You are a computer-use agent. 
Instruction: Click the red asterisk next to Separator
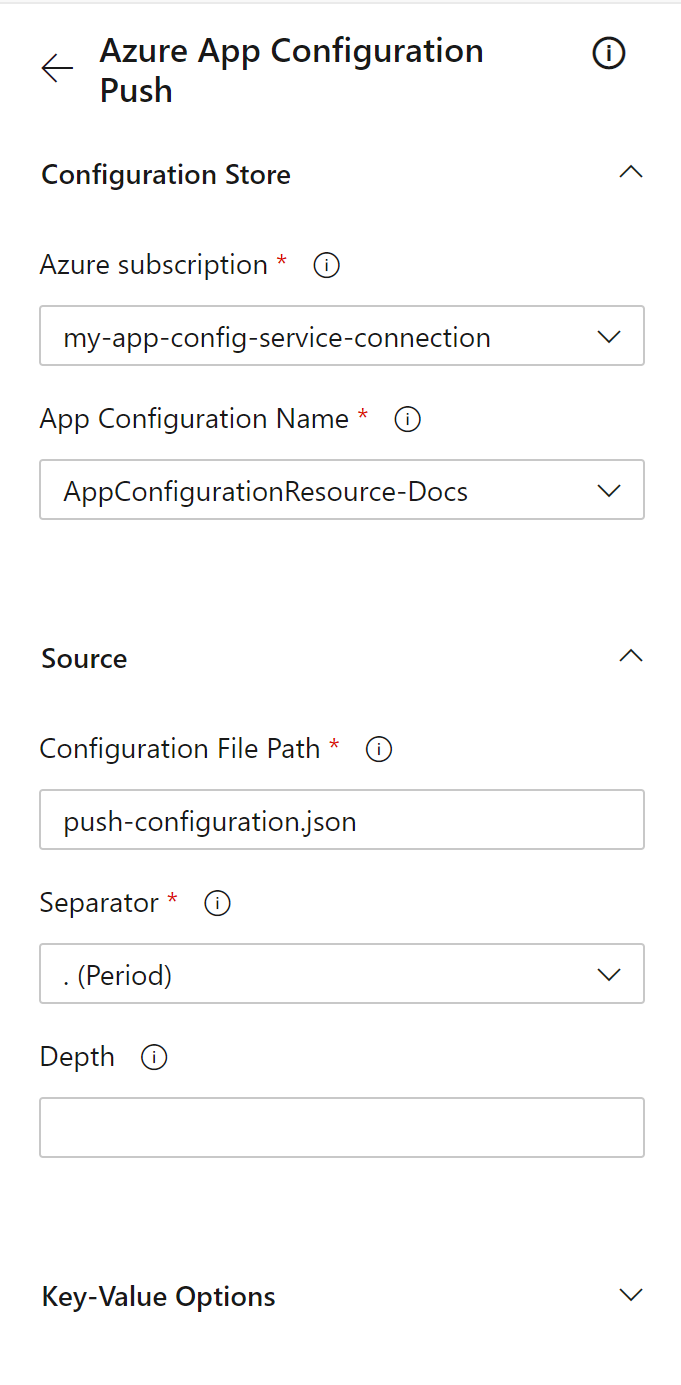tap(173, 898)
